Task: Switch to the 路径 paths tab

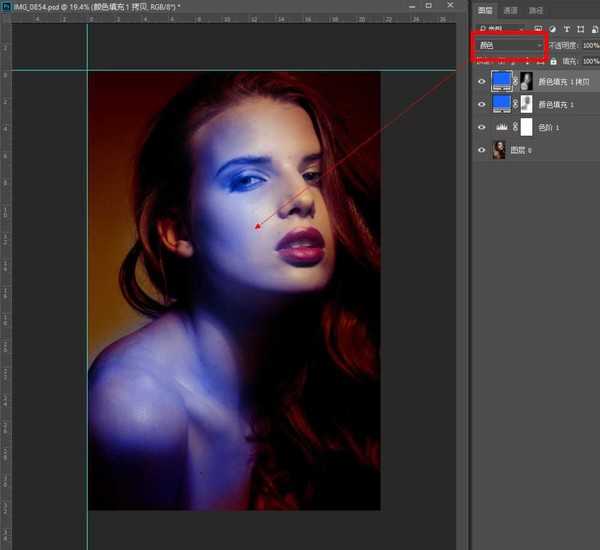Action: pyautogui.click(x=537, y=9)
